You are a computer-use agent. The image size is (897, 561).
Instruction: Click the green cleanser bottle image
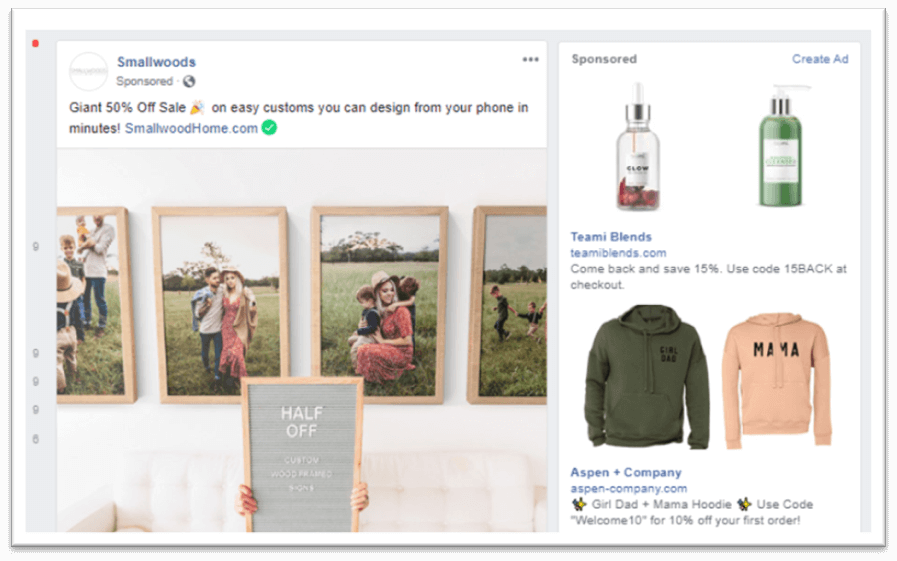click(x=780, y=146)
